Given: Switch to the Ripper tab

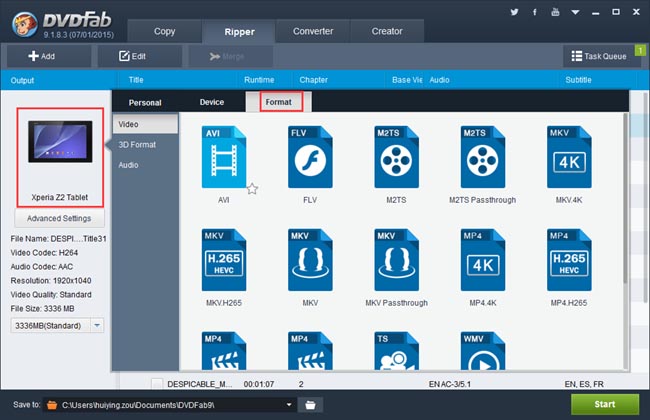Looking at the screenshot, I should [x=239, y=32].
